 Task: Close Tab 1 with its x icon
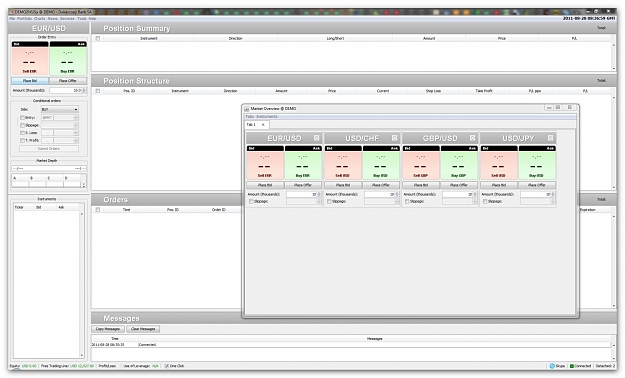[x=263, y=125]
